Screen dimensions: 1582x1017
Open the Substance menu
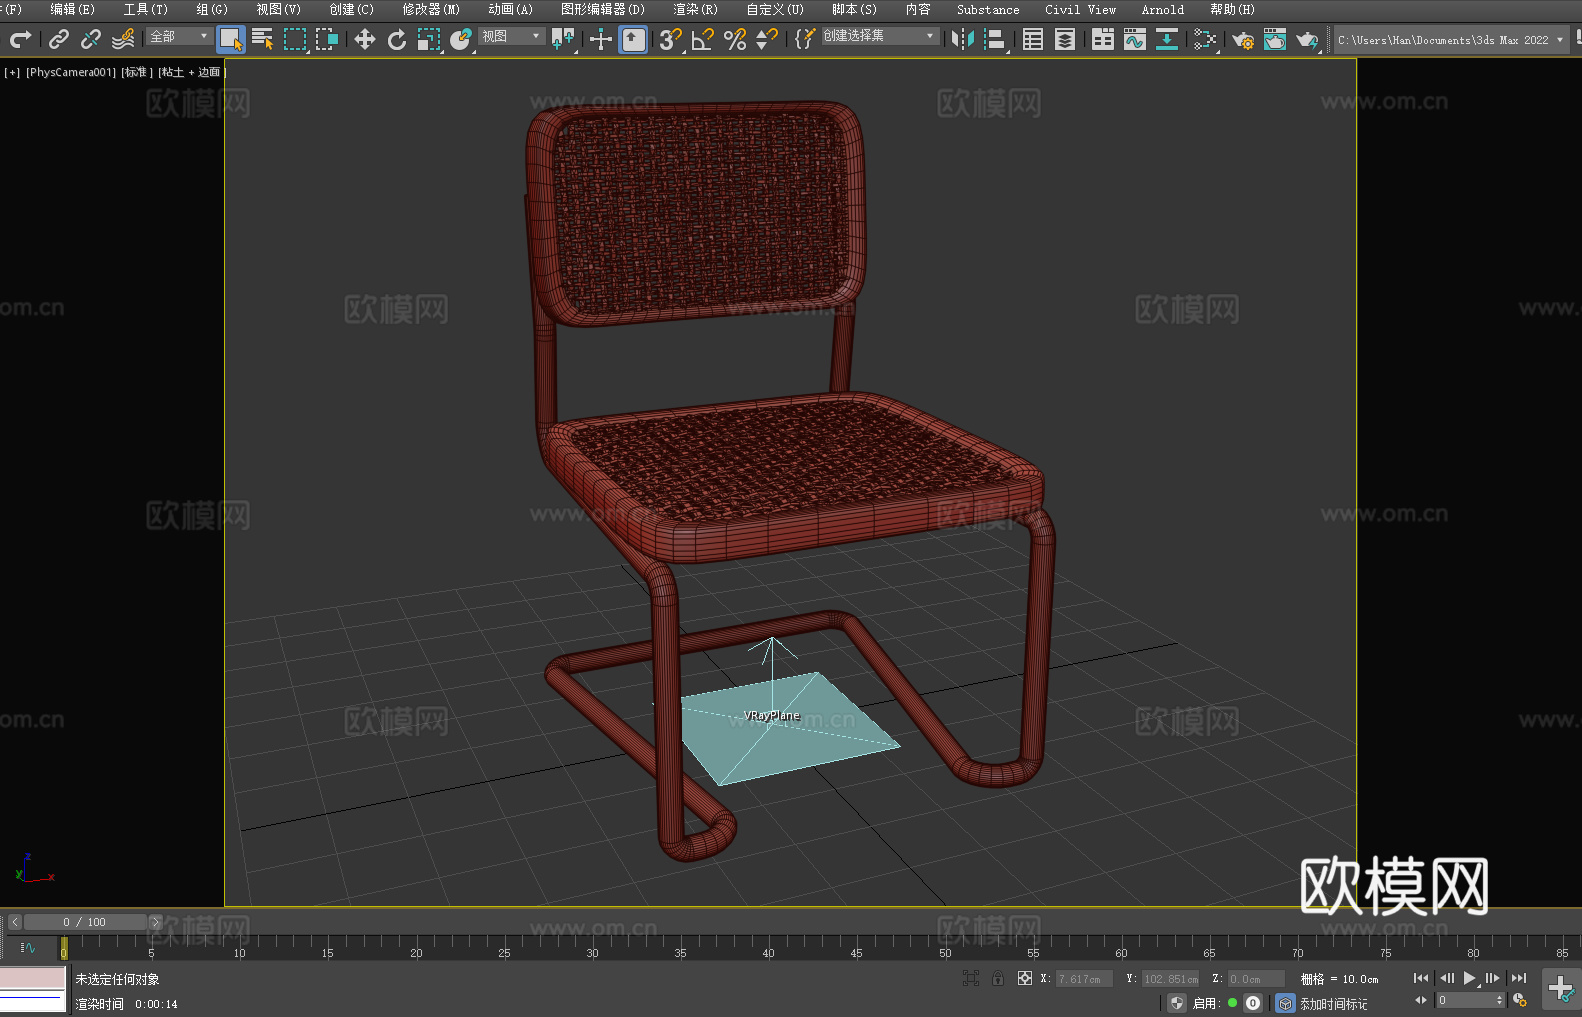point(988,9)
